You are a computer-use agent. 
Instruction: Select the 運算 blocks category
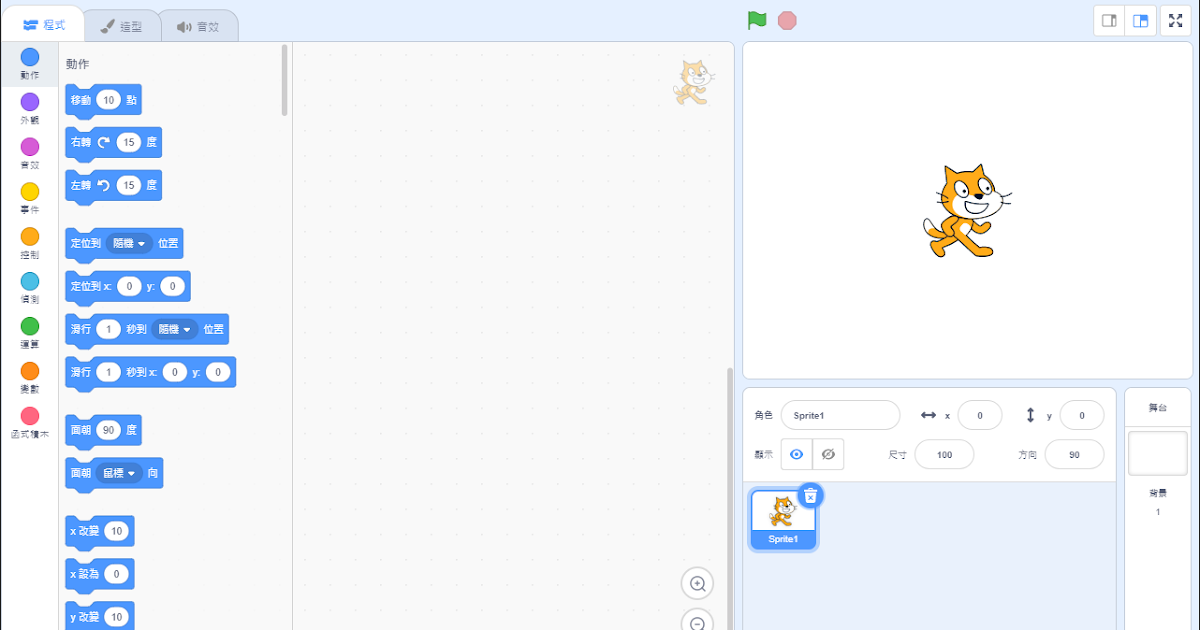tap(30, 332)
